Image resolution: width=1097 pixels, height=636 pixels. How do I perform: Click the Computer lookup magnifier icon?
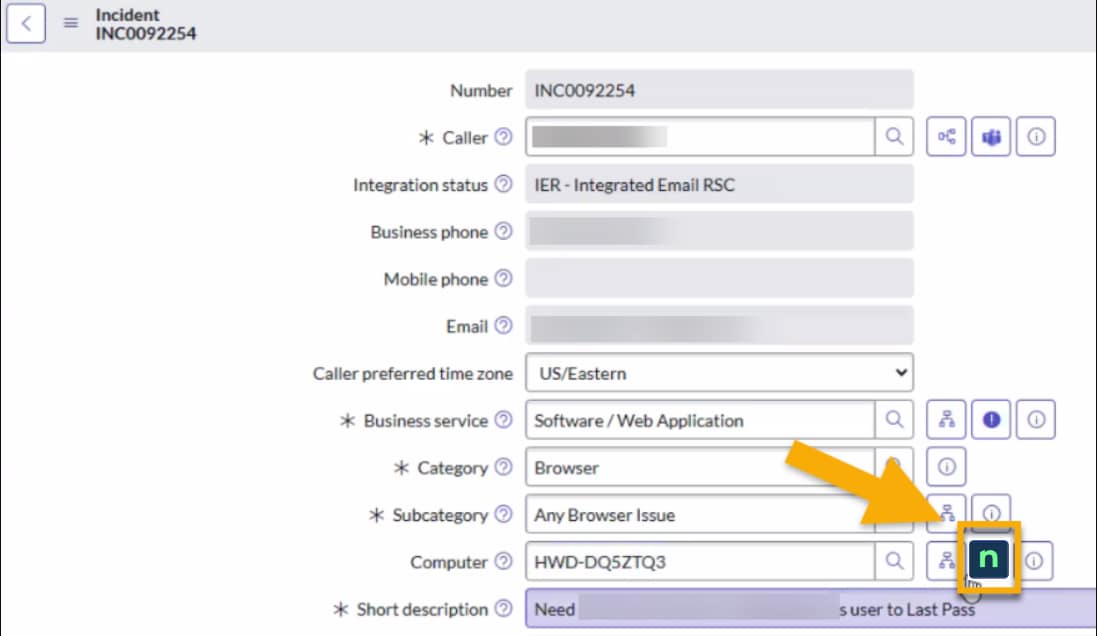[x=894, y=562]
